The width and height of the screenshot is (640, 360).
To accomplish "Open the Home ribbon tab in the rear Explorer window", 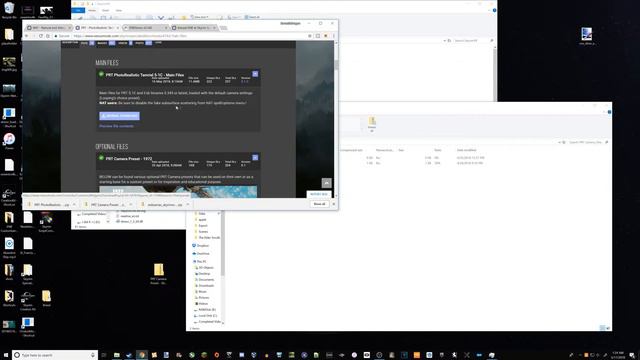I will pyautogui.click(x=92, y=10).
